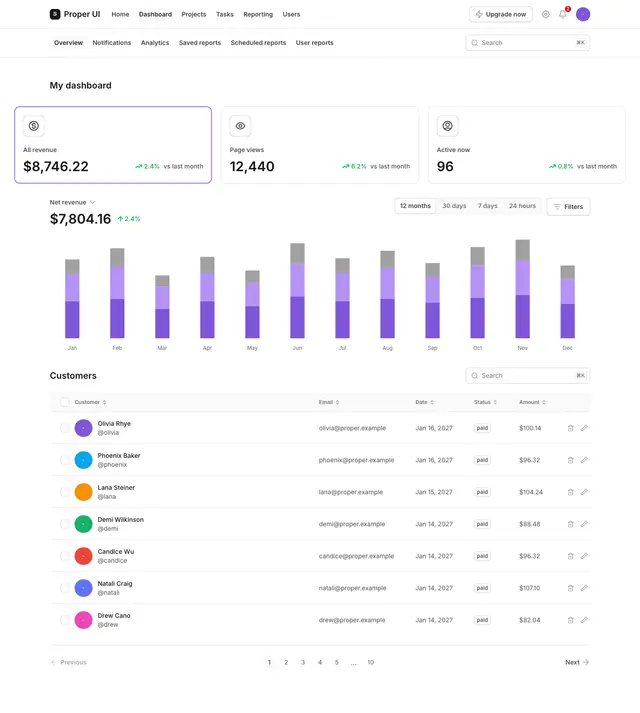Edit Lana Steiner row with pencil icon
The height and width of the screenshot is (713, 640).
coord(584,492)
